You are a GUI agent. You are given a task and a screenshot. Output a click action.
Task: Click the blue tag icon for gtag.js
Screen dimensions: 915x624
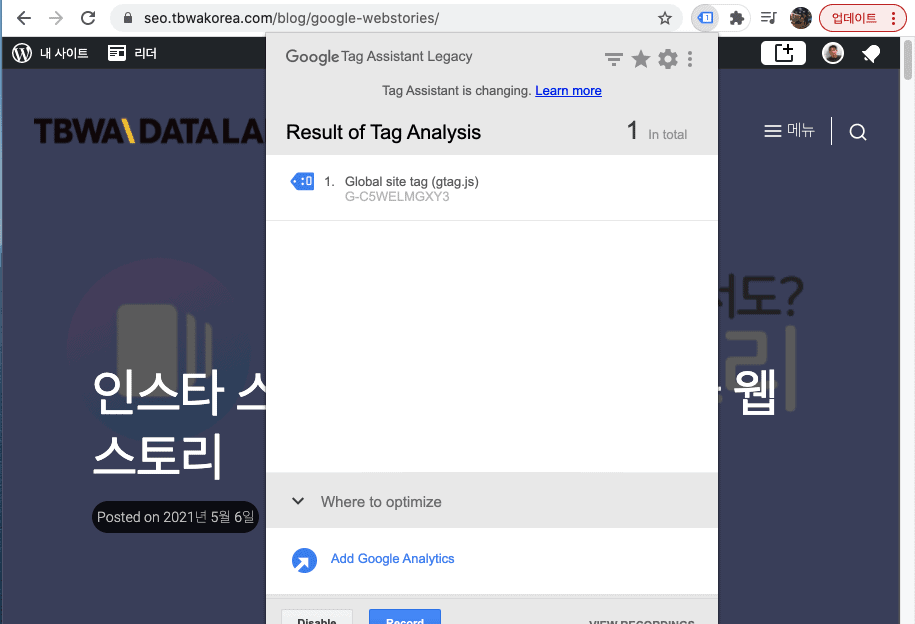click(302, 182)
